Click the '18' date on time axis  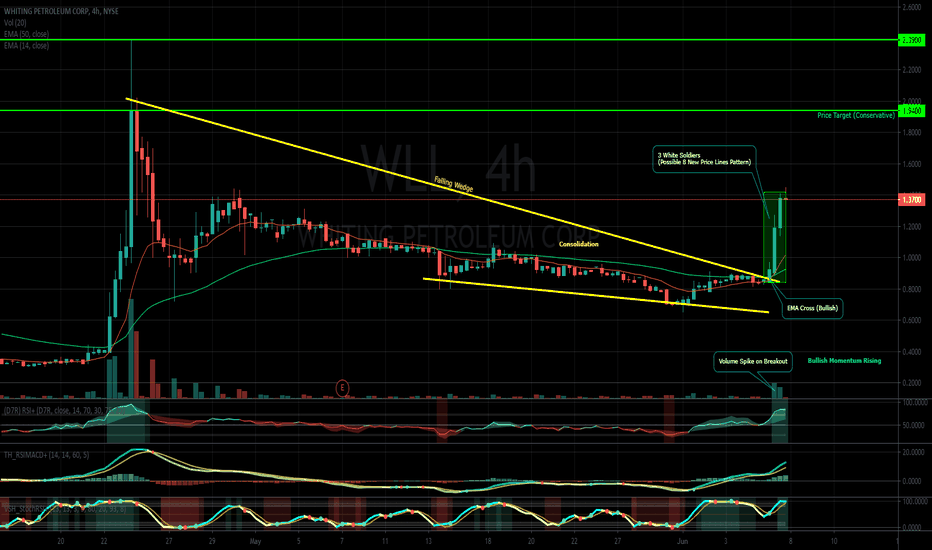pyautogui.click(x=488, y=541)
